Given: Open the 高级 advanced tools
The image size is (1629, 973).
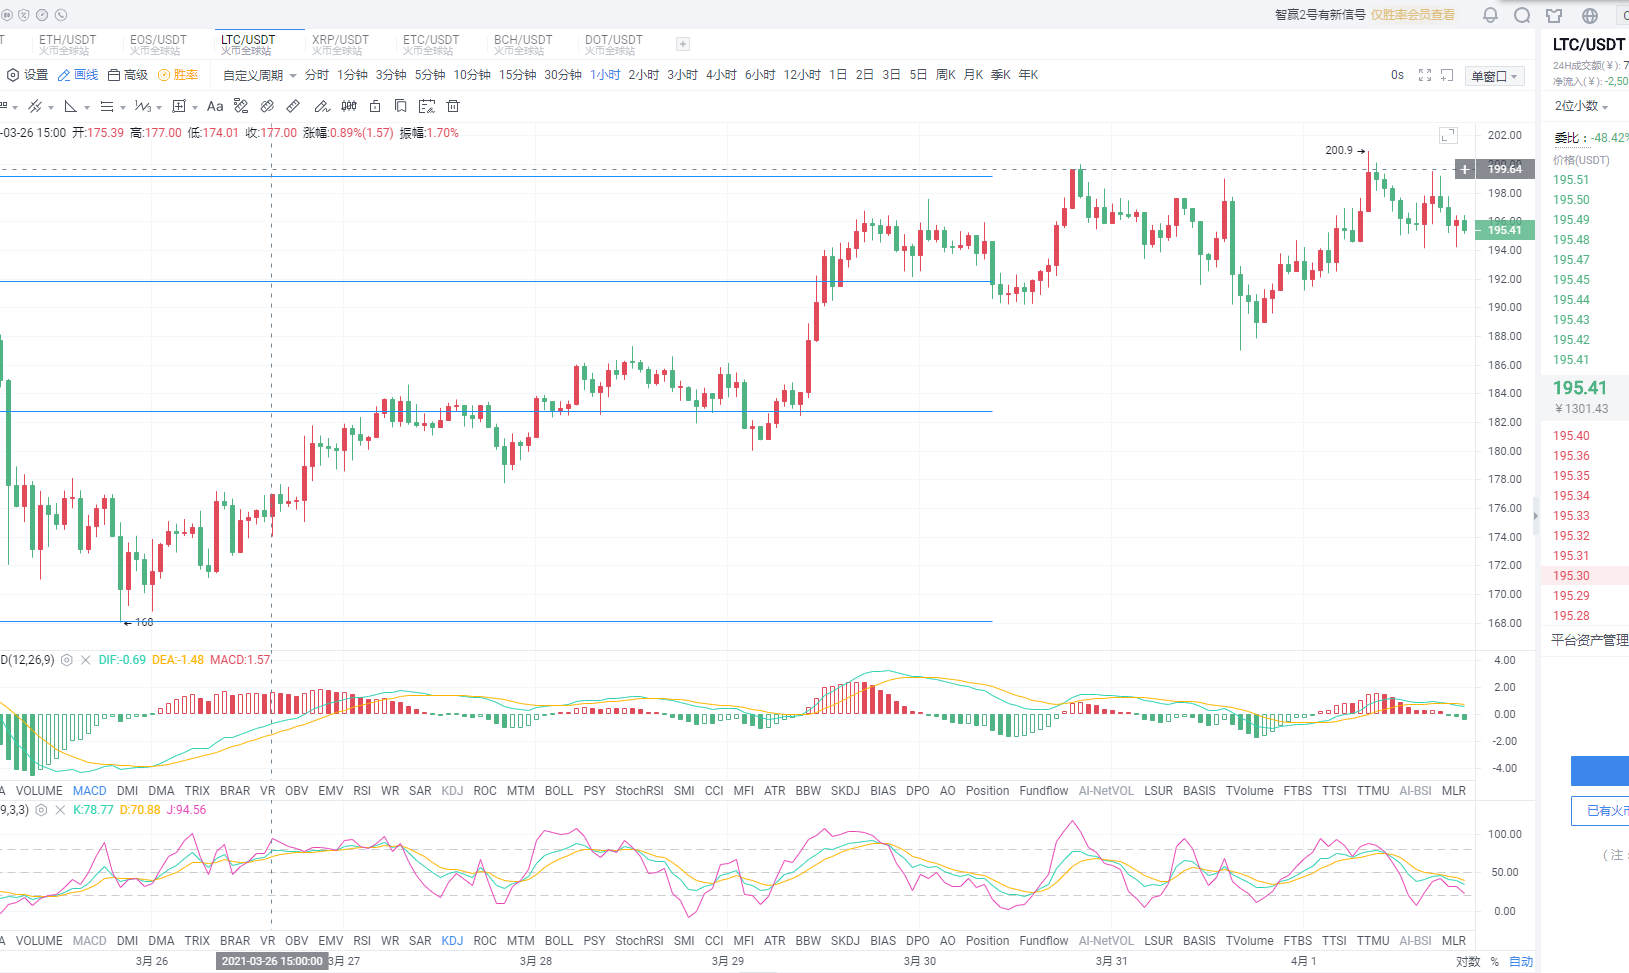Looking at the screenshot, I should pos(128,75).
